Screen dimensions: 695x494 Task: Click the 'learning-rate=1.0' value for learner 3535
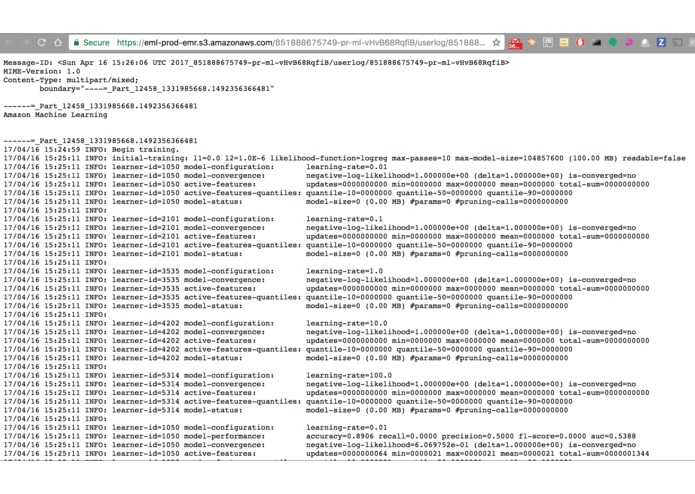point(344,271)
